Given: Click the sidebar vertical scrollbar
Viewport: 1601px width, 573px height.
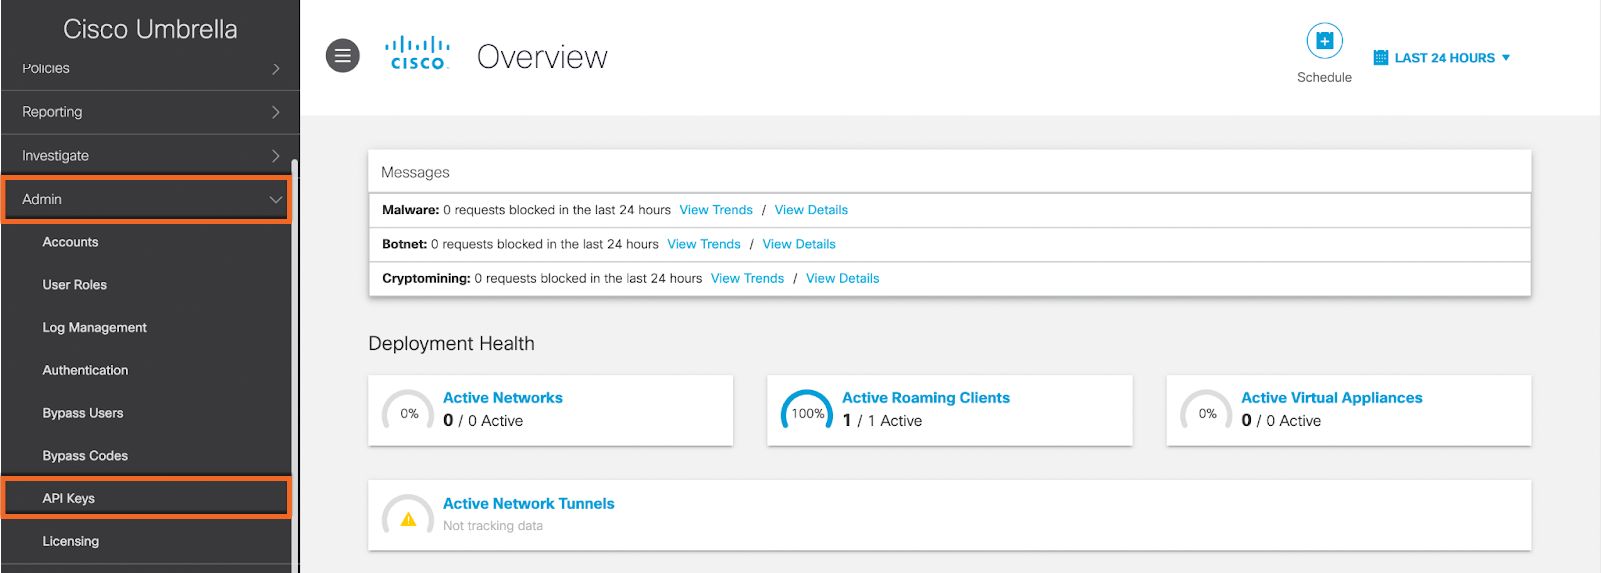Looking at the screenshot, I should [x=294, y=360].
